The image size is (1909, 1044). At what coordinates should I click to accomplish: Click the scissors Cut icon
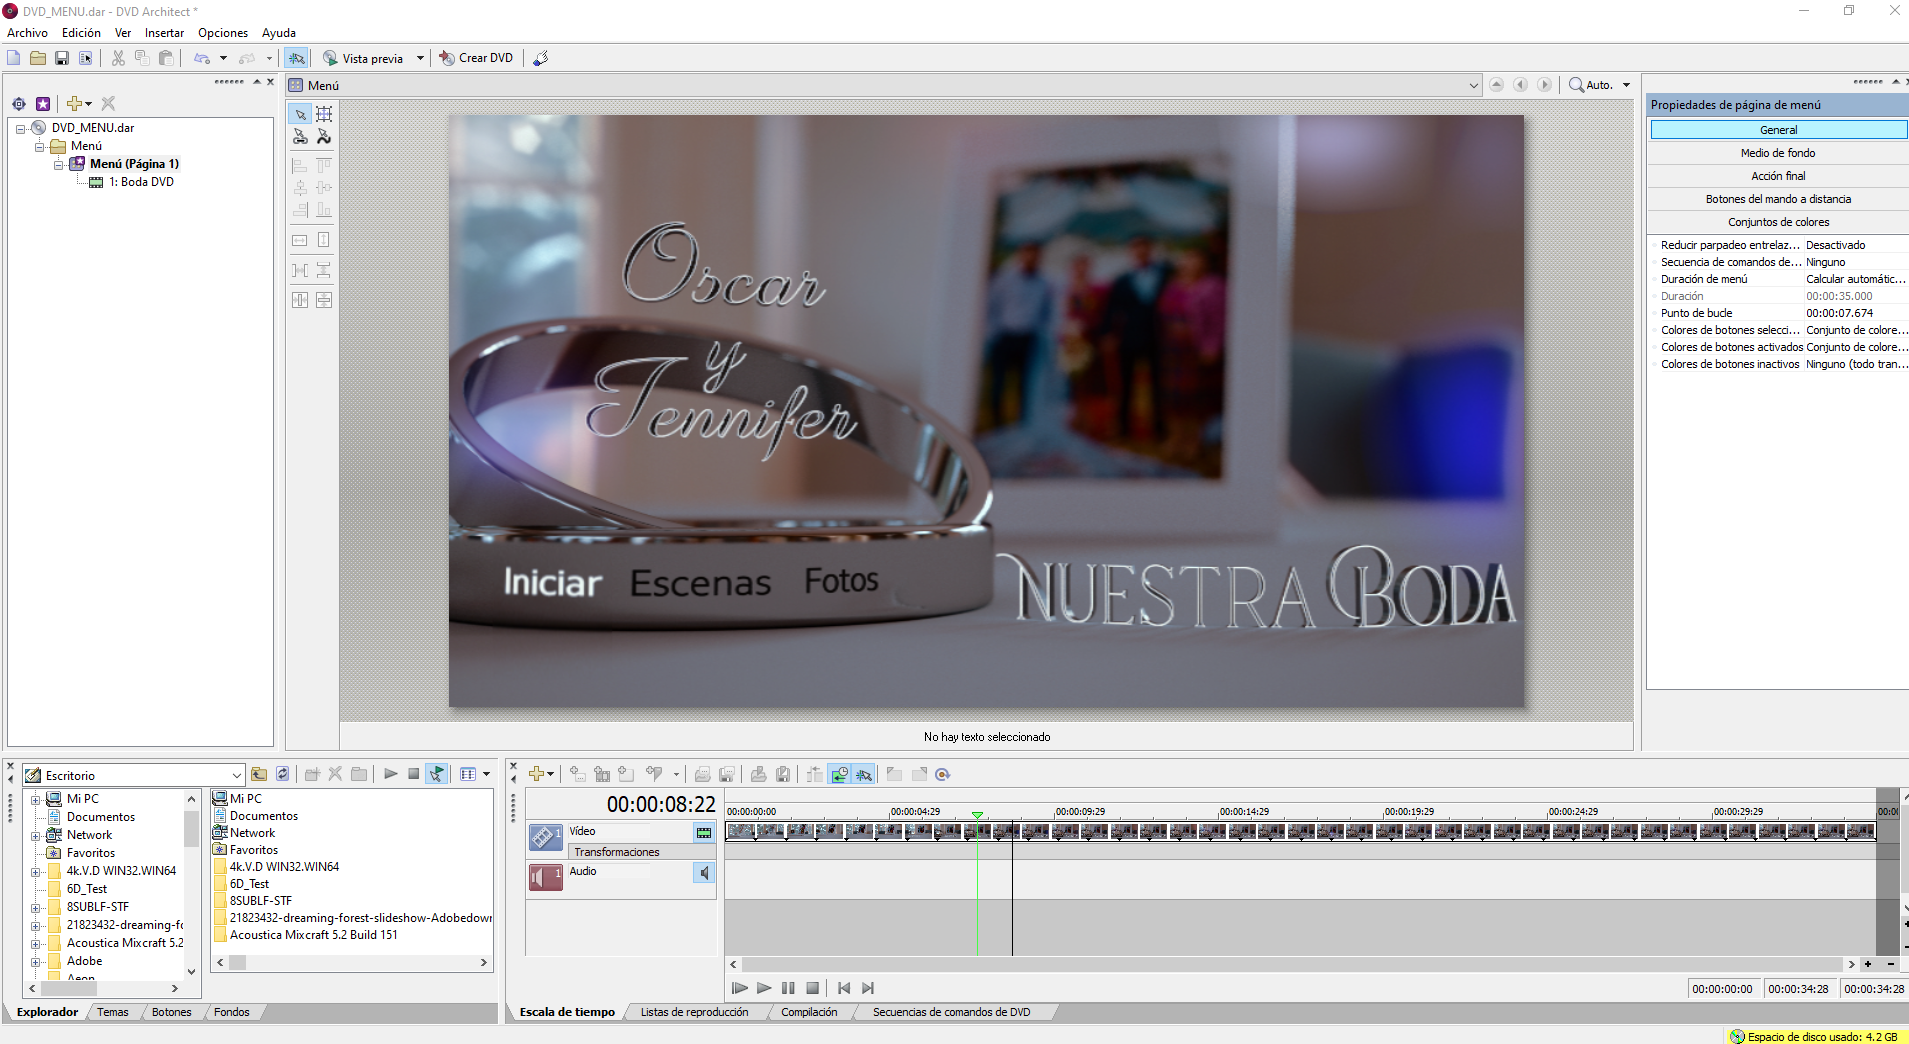pos(118,58)
